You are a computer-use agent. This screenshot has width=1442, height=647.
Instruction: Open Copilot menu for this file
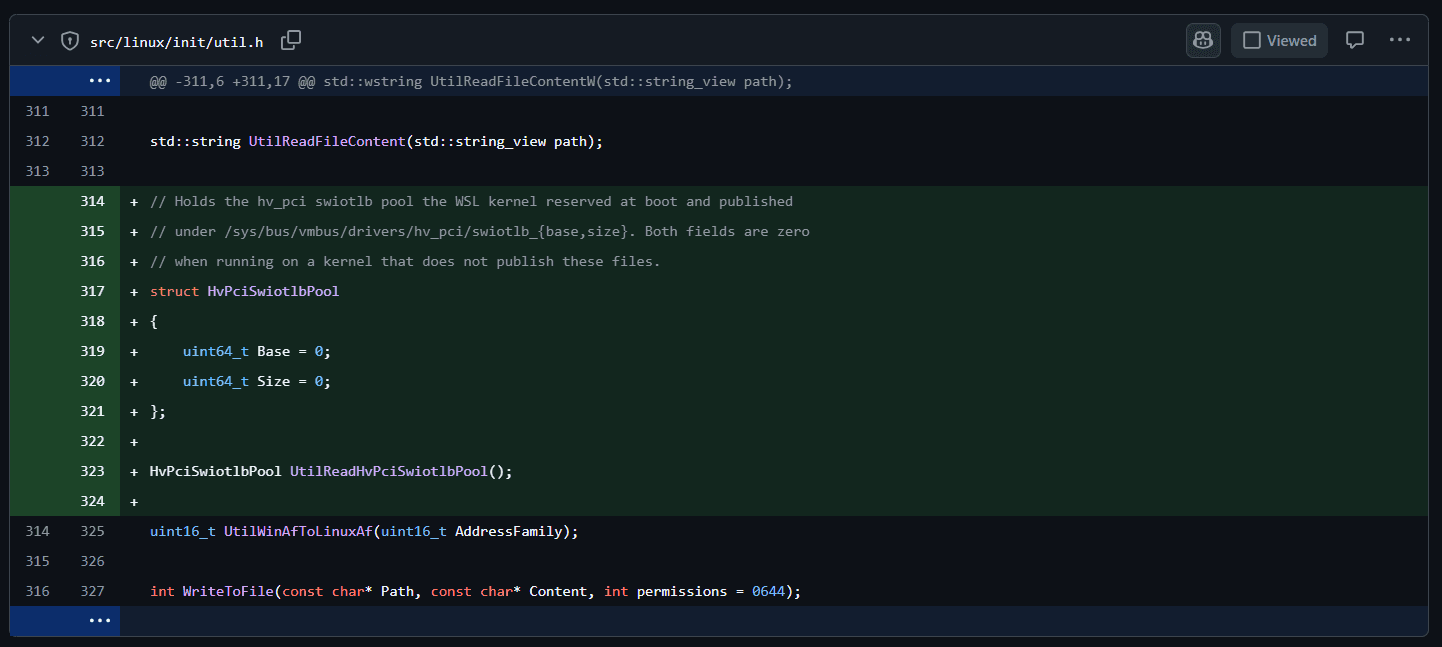point(1203,40)
